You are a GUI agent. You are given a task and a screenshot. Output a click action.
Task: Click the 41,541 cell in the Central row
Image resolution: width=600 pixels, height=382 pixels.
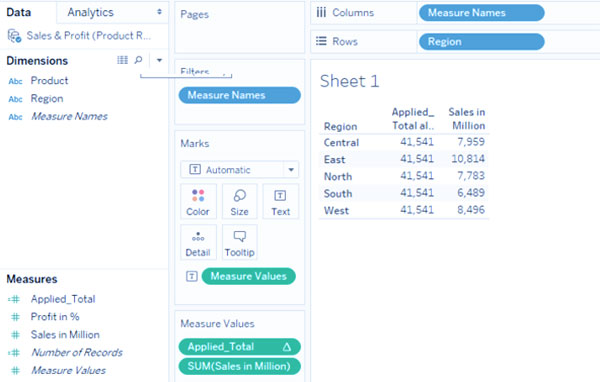coord(417,142)
